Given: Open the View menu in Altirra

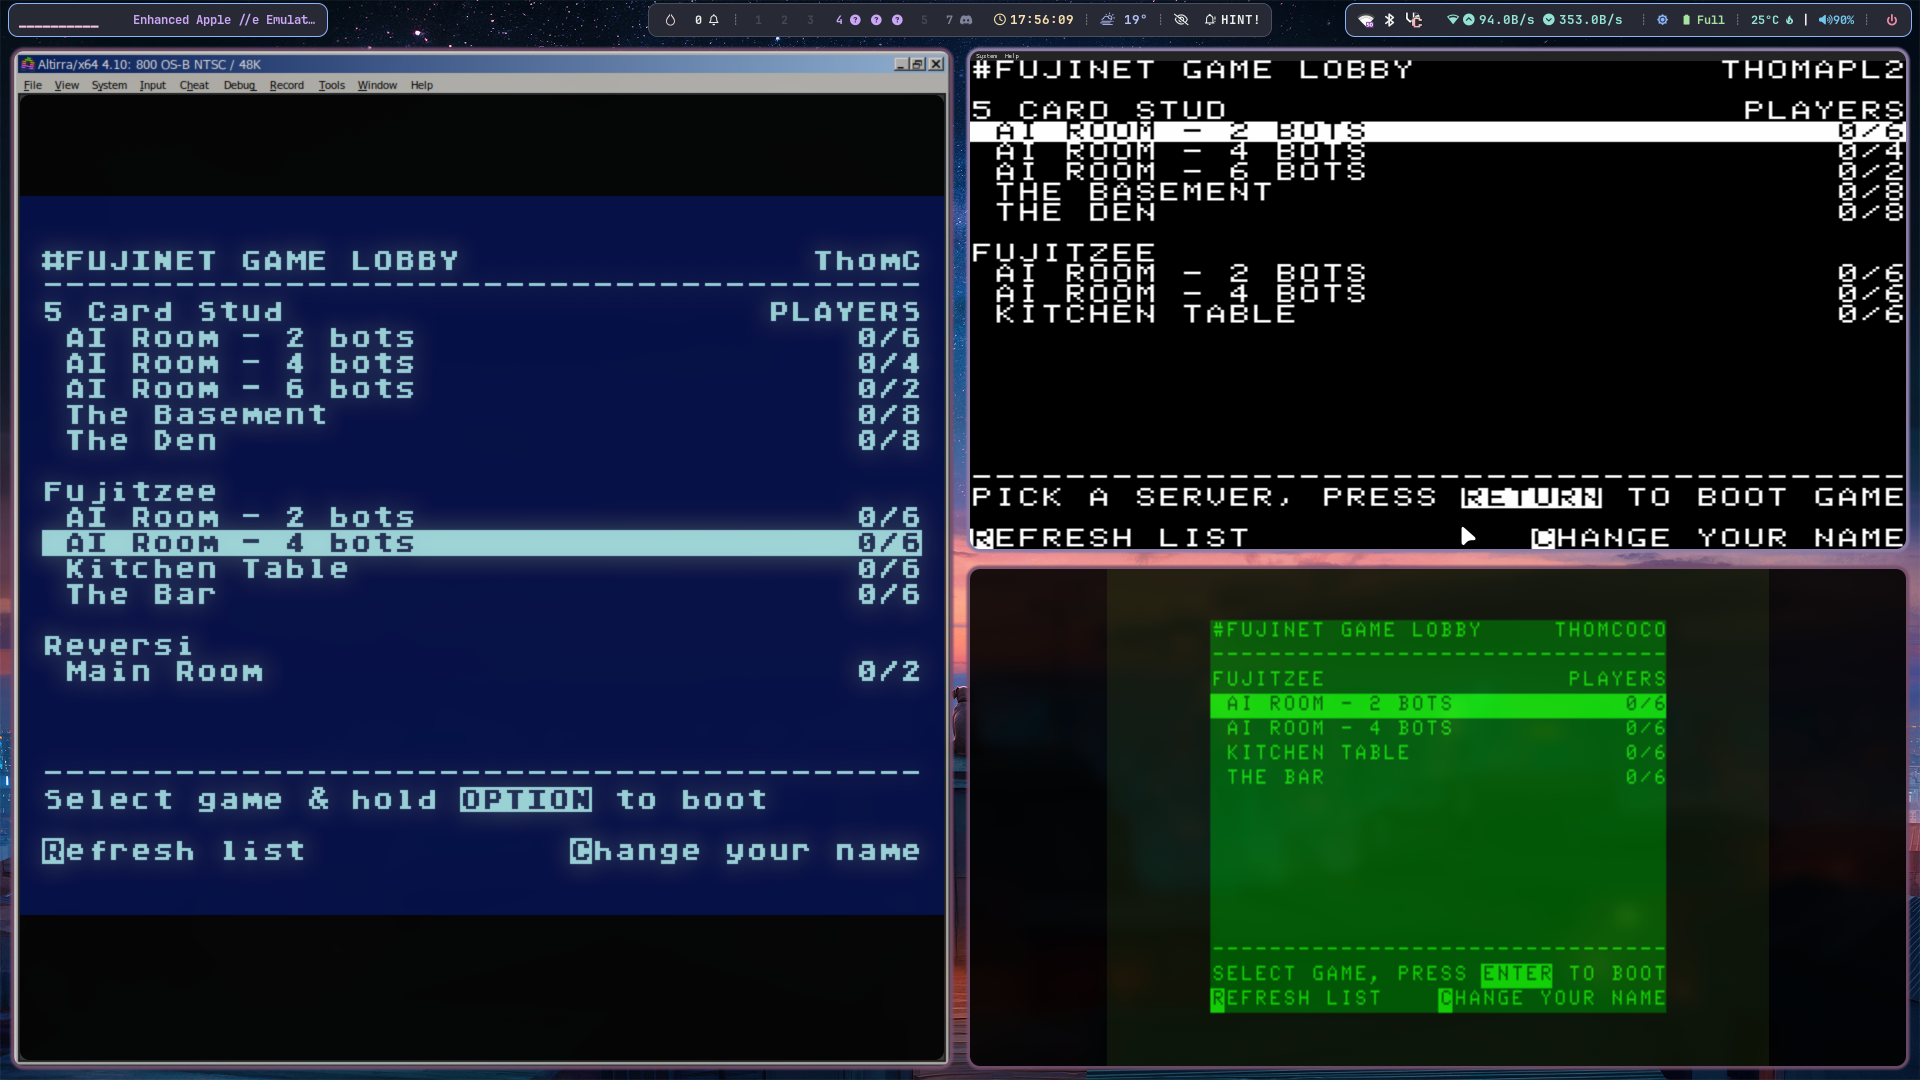Looking at the screenshot, I should (x=66, y=85).
